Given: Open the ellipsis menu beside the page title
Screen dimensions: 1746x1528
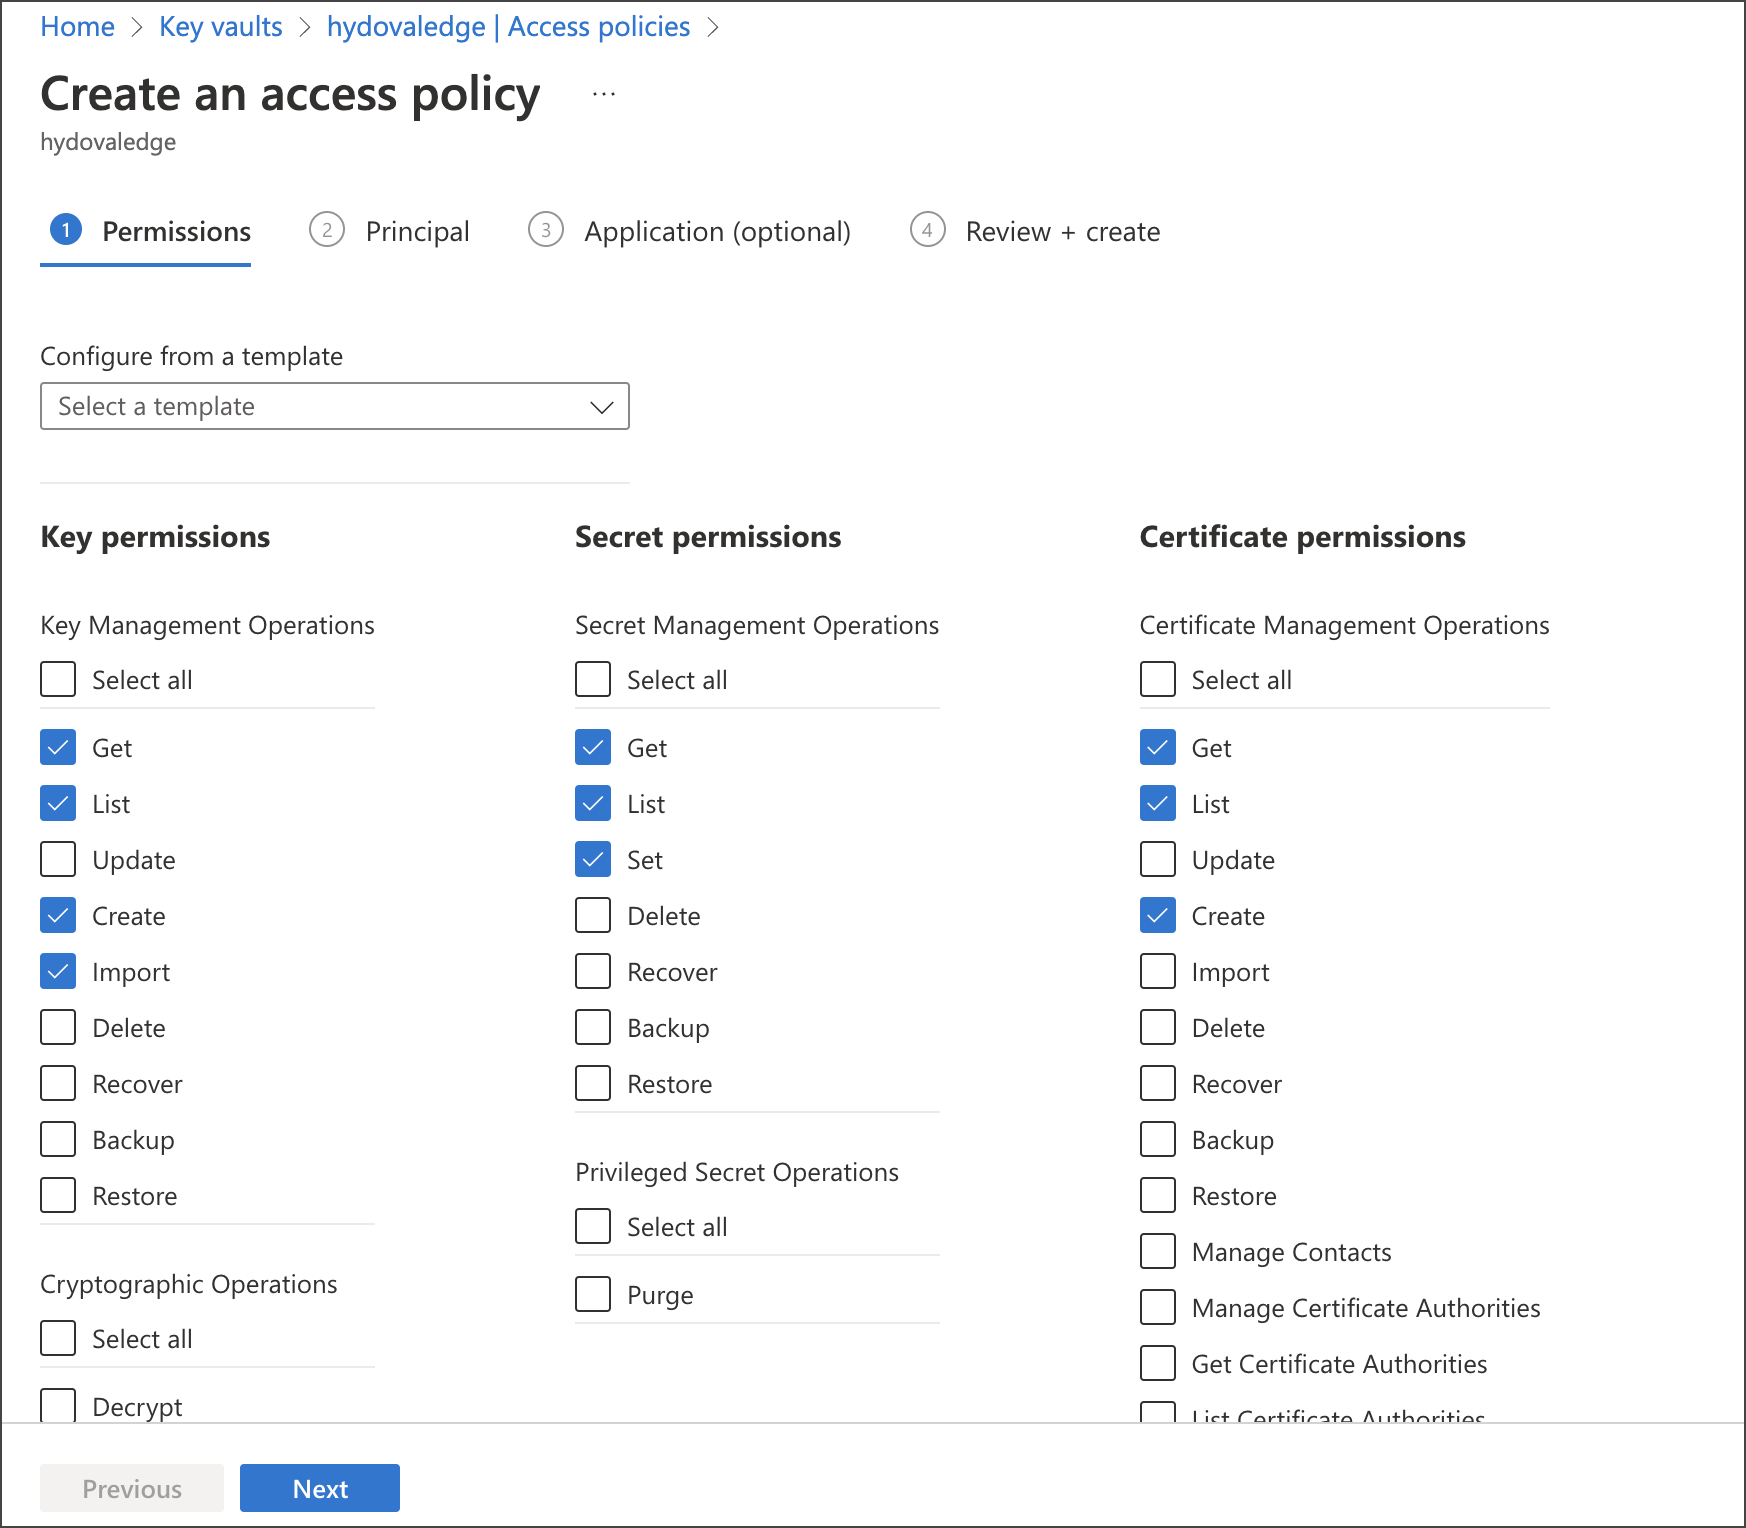Looking at the screenshot, I should point(603,93).
